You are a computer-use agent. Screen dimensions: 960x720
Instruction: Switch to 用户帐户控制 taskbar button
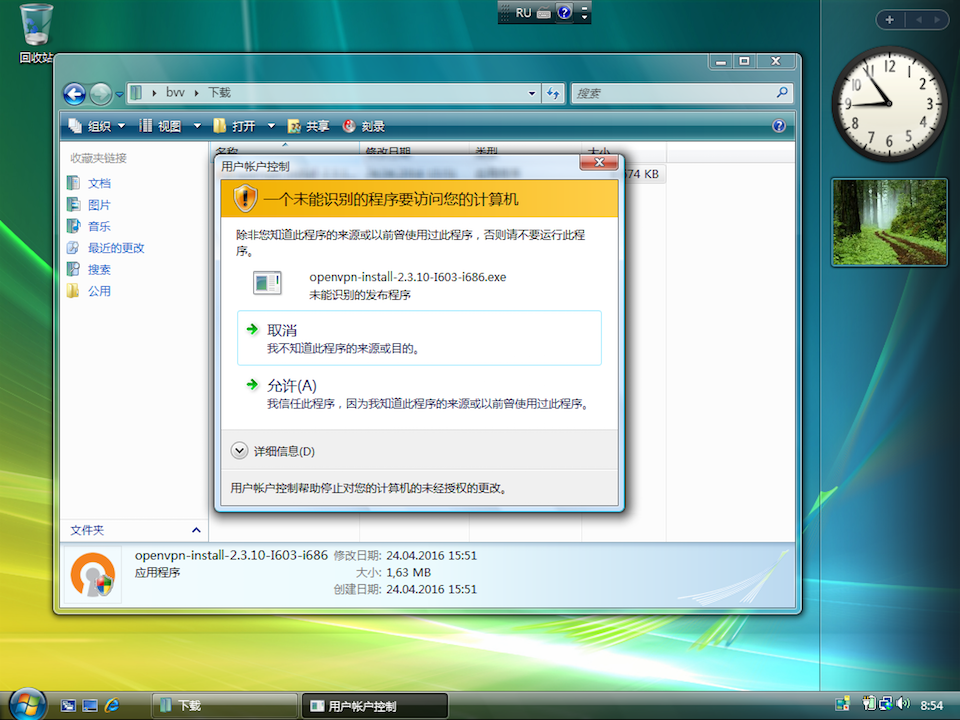375,705
